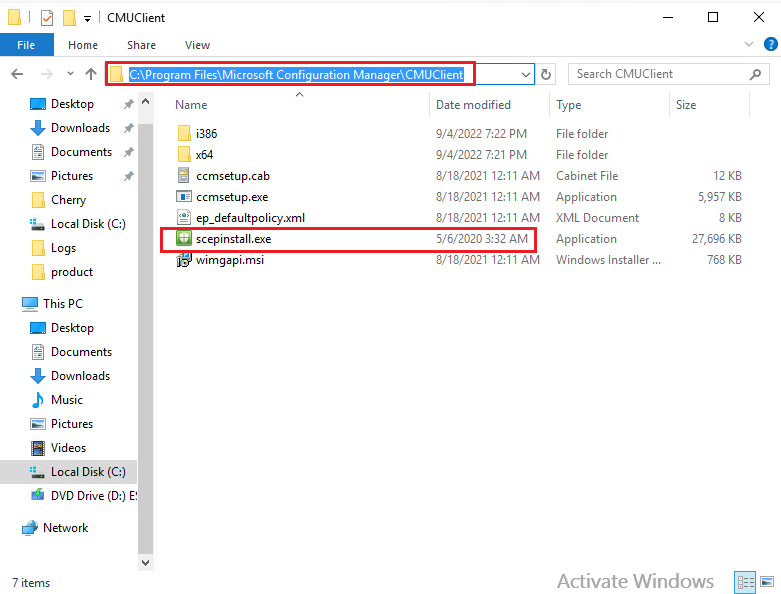Click New folder quick access icon
The width and height of the screenshot is (781, 594).
point(69,18)
